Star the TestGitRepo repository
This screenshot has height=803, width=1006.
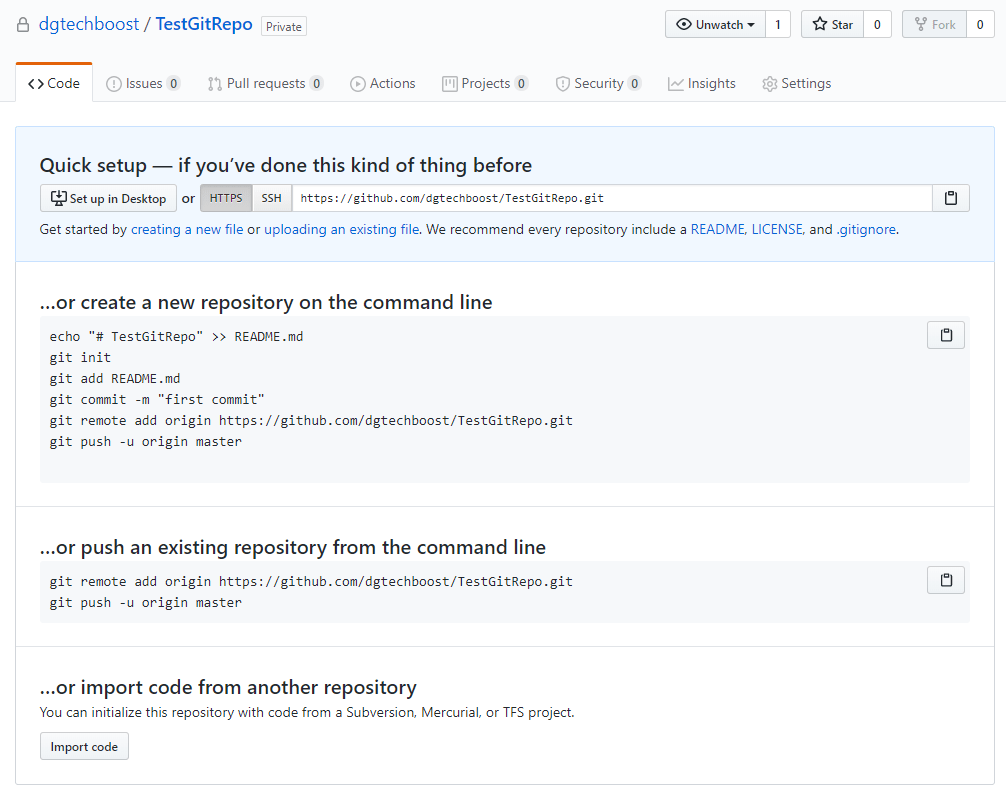pos(832,25)
